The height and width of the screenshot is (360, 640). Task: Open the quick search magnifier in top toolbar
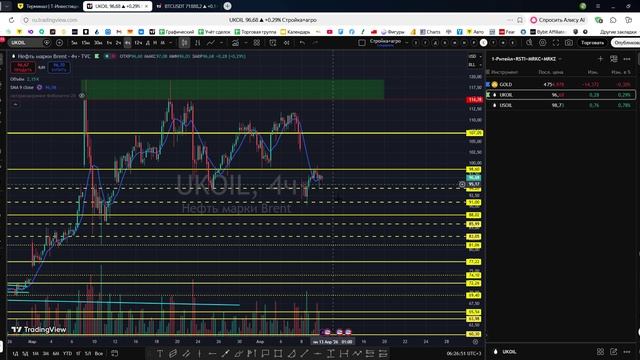529,43
